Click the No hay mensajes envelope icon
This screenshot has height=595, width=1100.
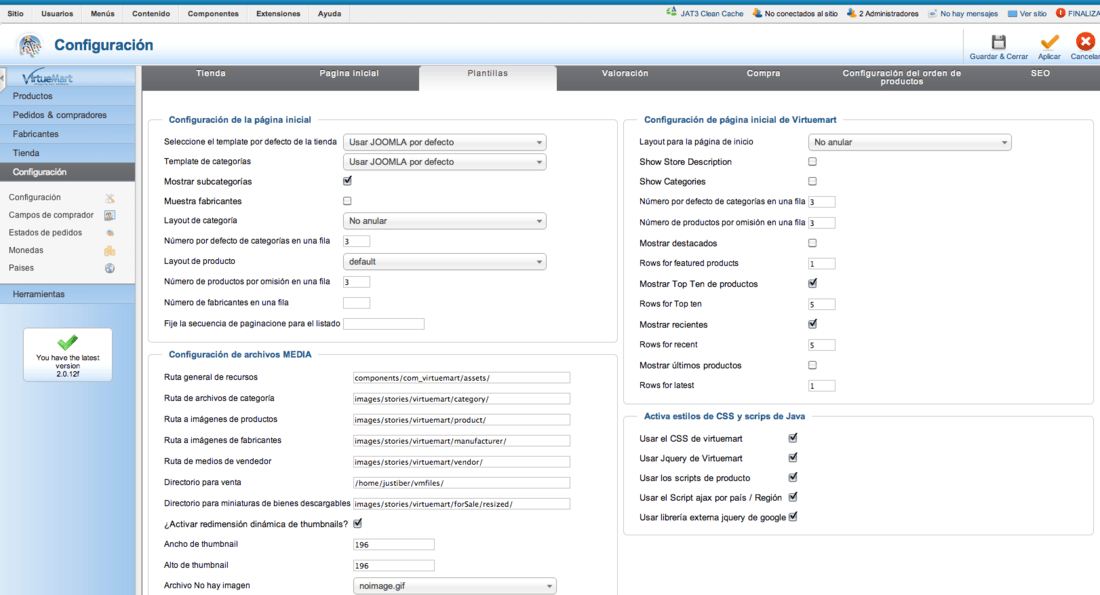point(932,13)
